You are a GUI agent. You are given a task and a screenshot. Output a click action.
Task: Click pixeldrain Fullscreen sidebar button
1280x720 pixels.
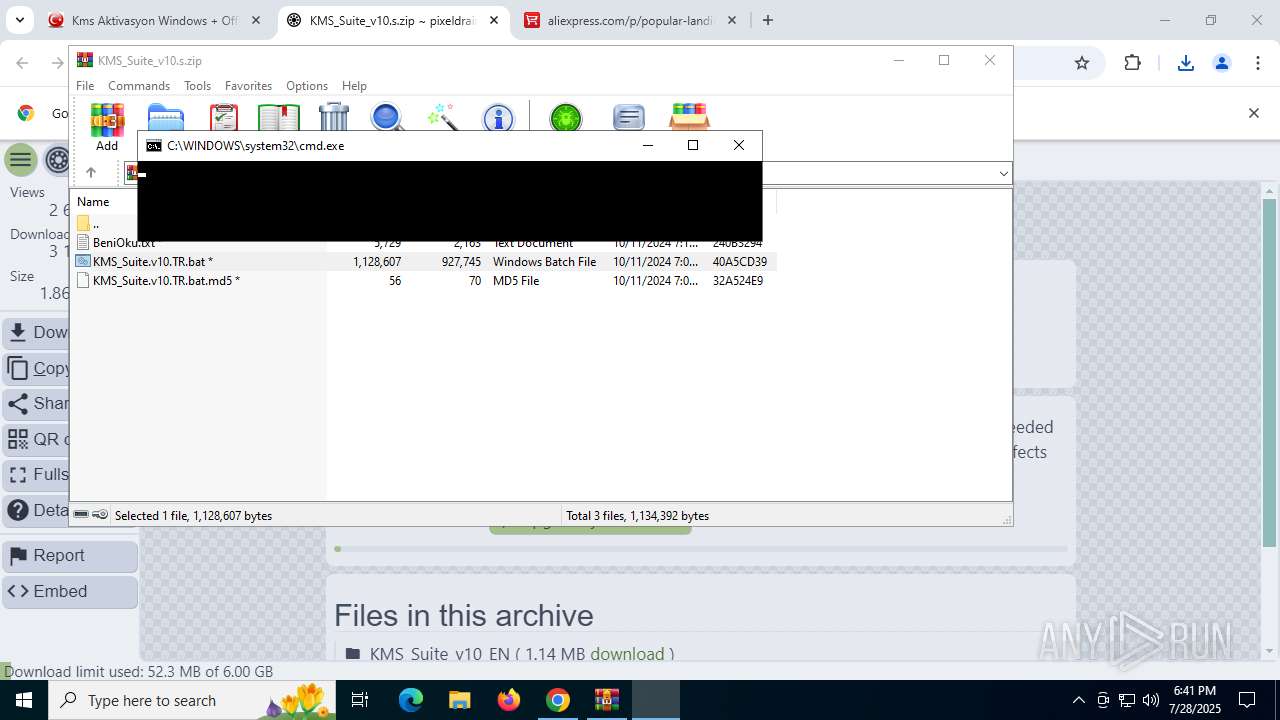36,474
